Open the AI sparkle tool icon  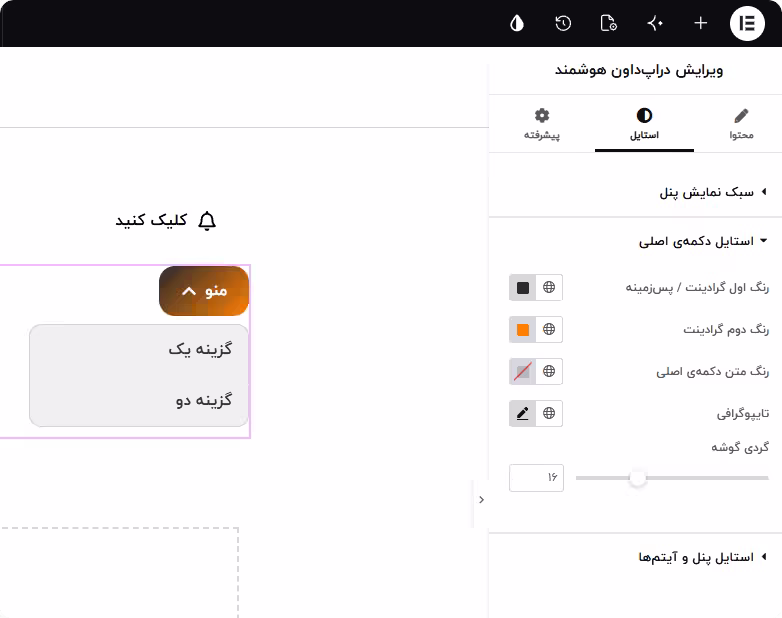click(x=655, y=23)
